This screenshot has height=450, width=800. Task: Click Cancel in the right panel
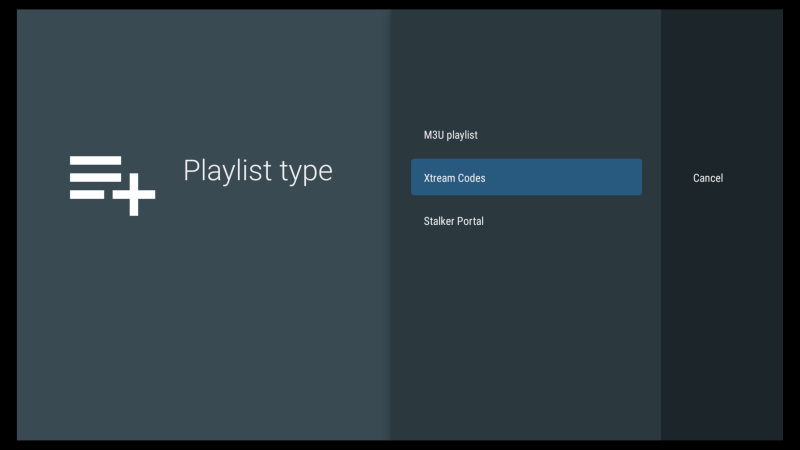click(x=708, y=178)
